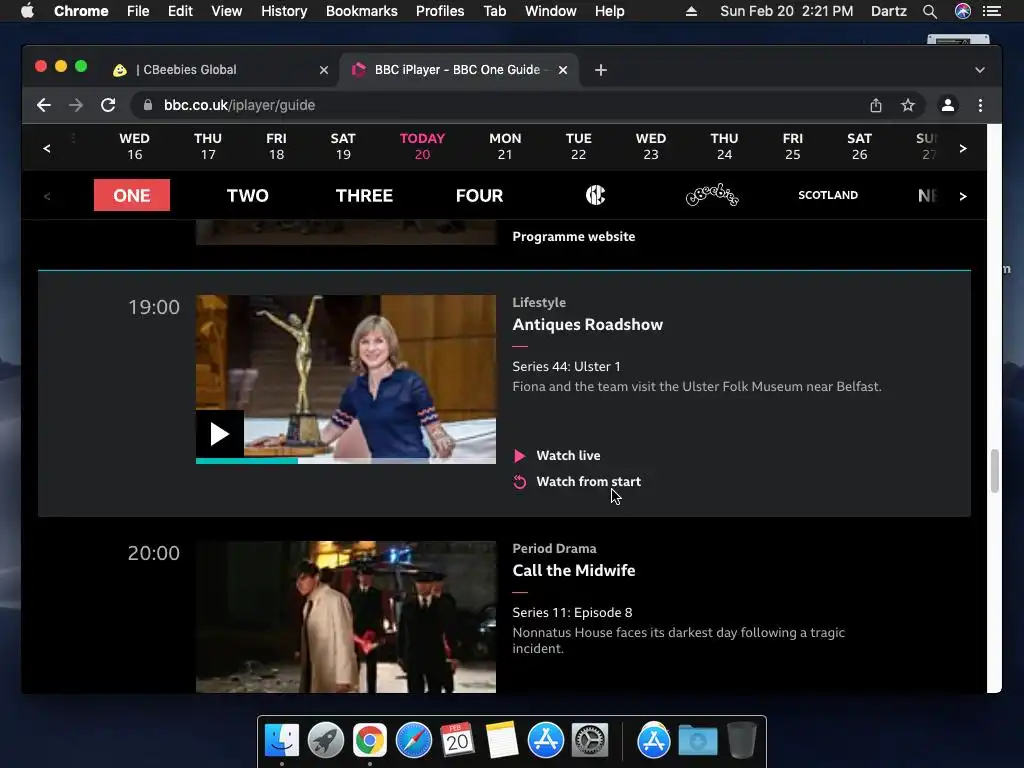1024x768 pixels.
Task: Switch to the CBeebies Global tab
Action: 219,70
